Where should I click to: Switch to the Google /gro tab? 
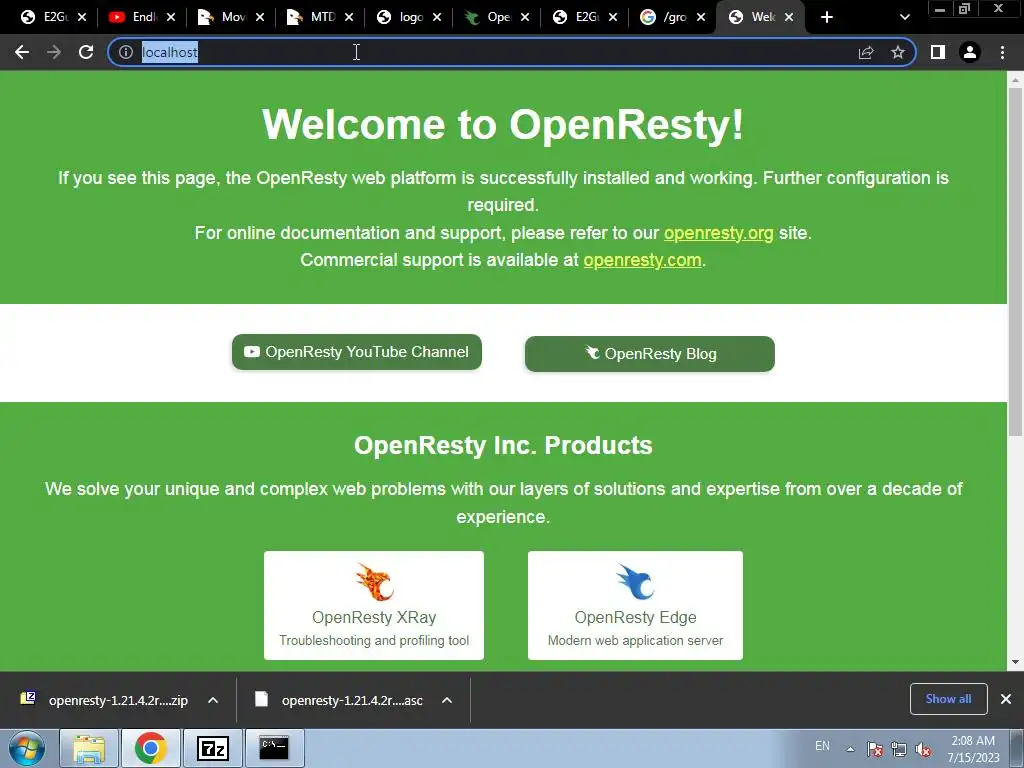click(665, 17)
